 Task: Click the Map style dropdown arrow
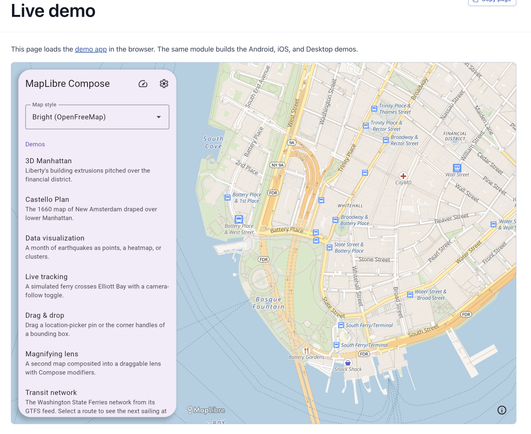click(158, 117)
